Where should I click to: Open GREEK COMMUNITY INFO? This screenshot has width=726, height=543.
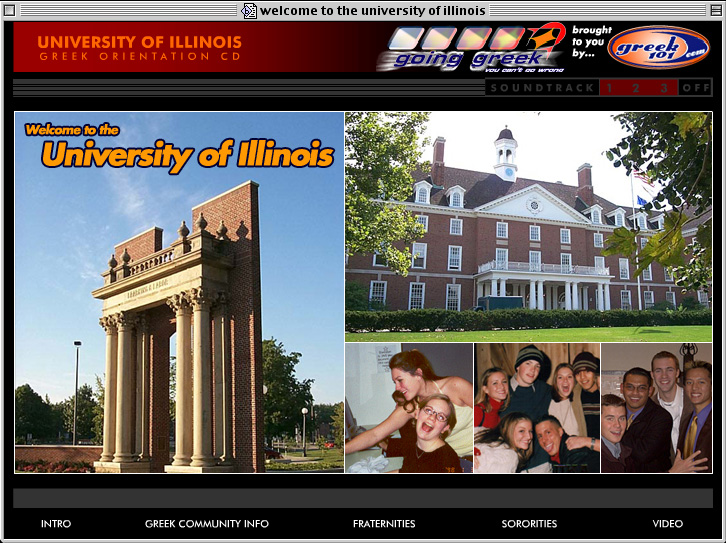(x=206, y=524)
